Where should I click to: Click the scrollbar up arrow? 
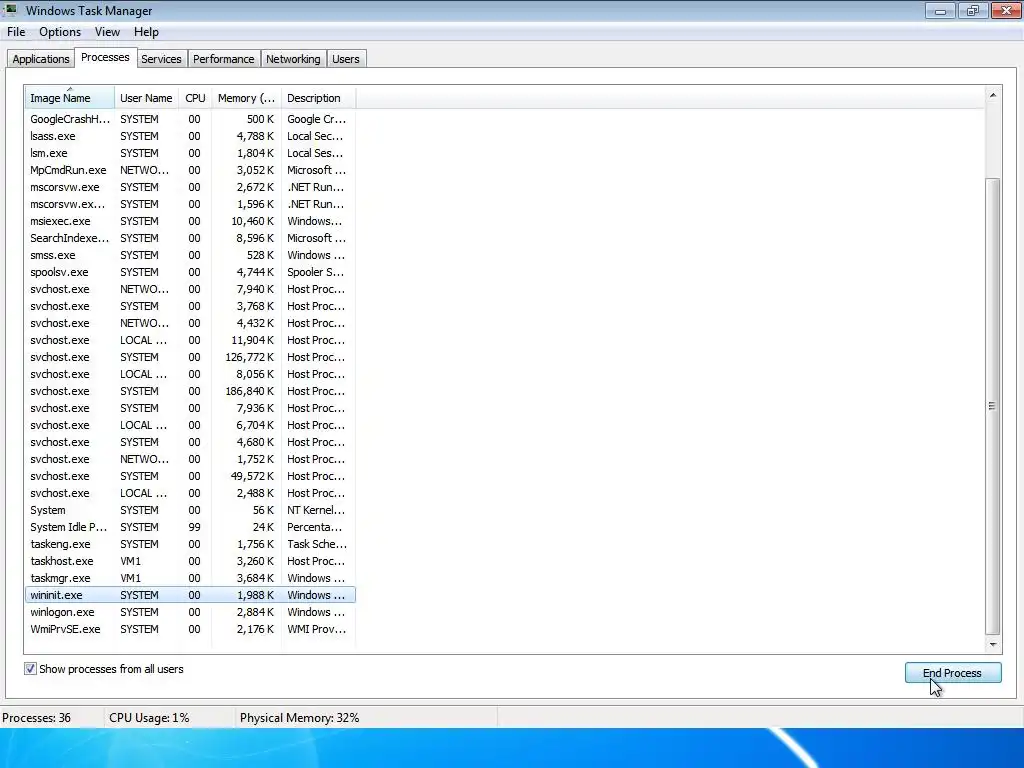point(993,95)
